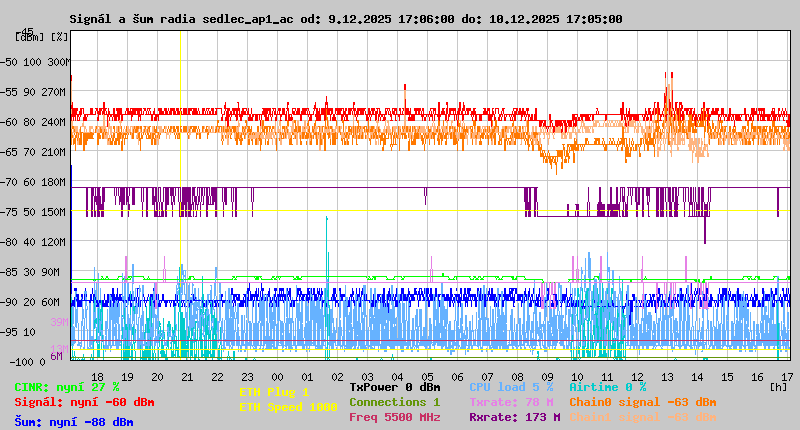Select the CPU load 5 % legend entry

(x=511, y=387)
